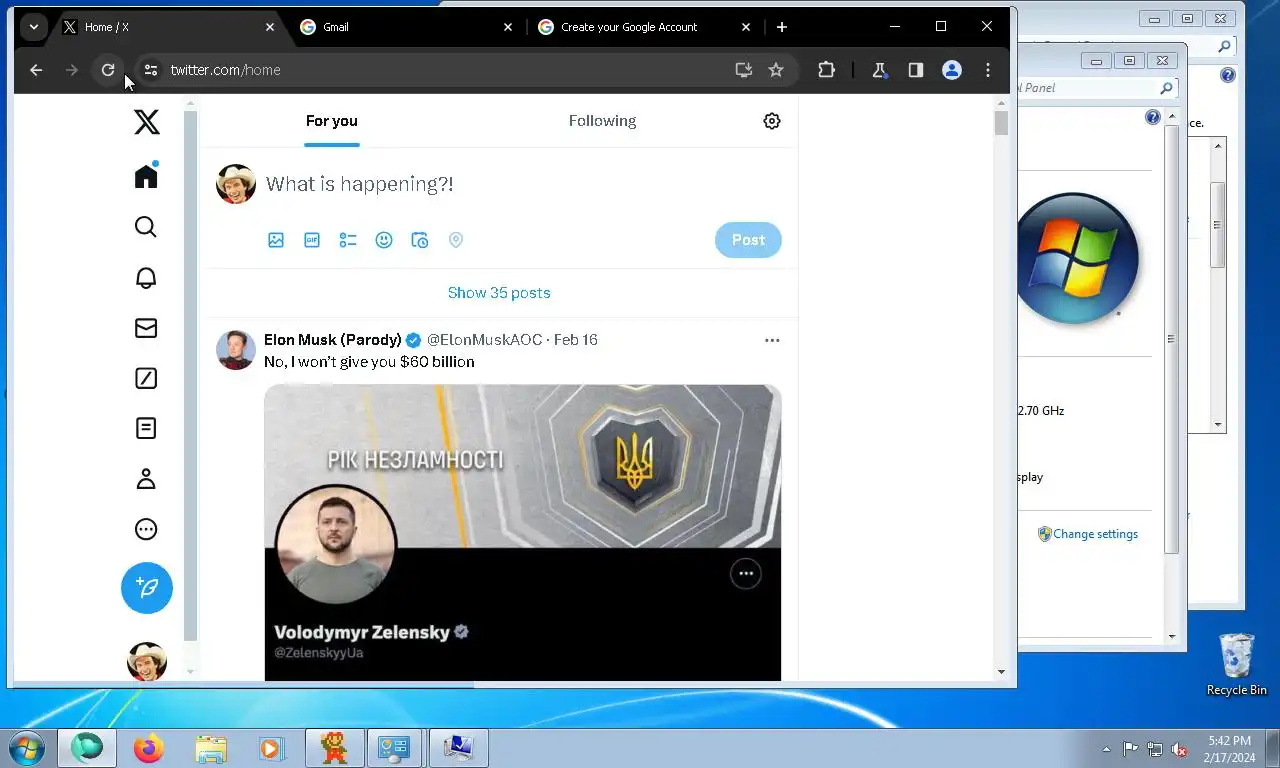Click the install app icon in address bar
Screen dimensions: 1280x768
[743, 70]
